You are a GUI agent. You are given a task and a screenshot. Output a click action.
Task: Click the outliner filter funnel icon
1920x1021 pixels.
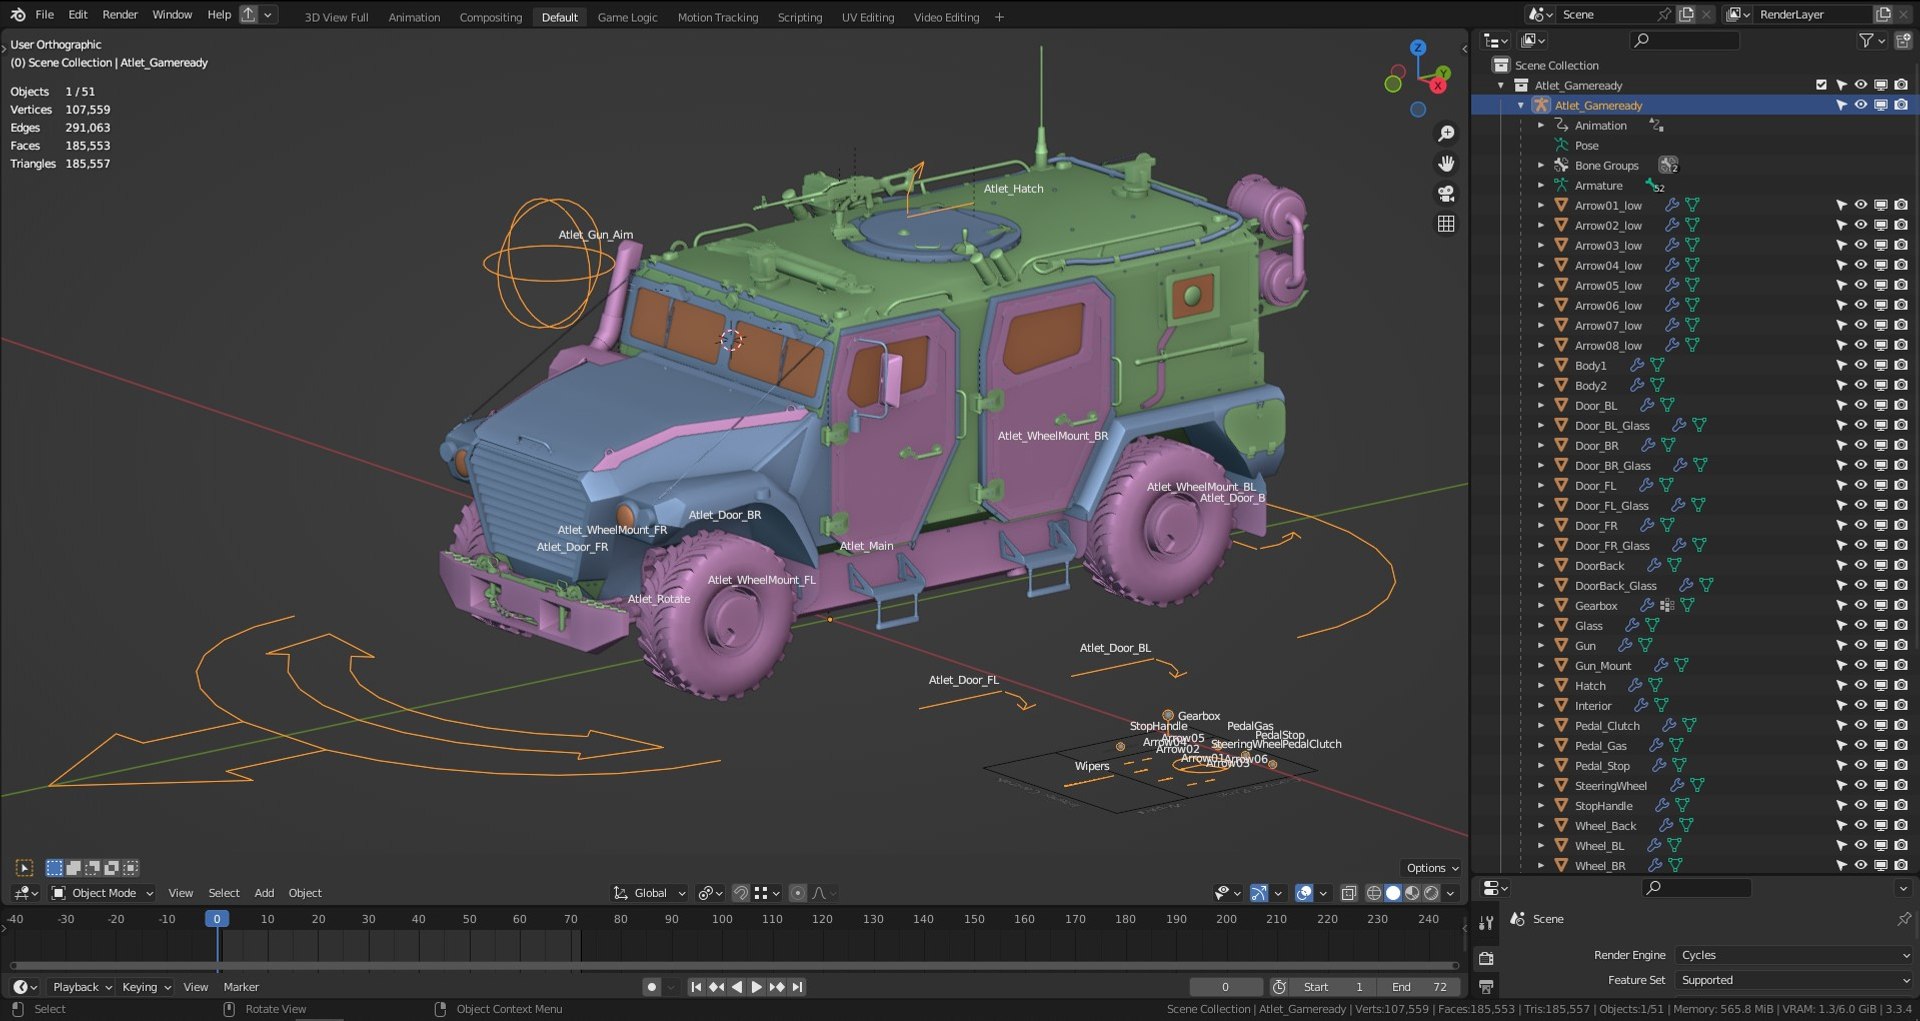tap(1866, 40)
